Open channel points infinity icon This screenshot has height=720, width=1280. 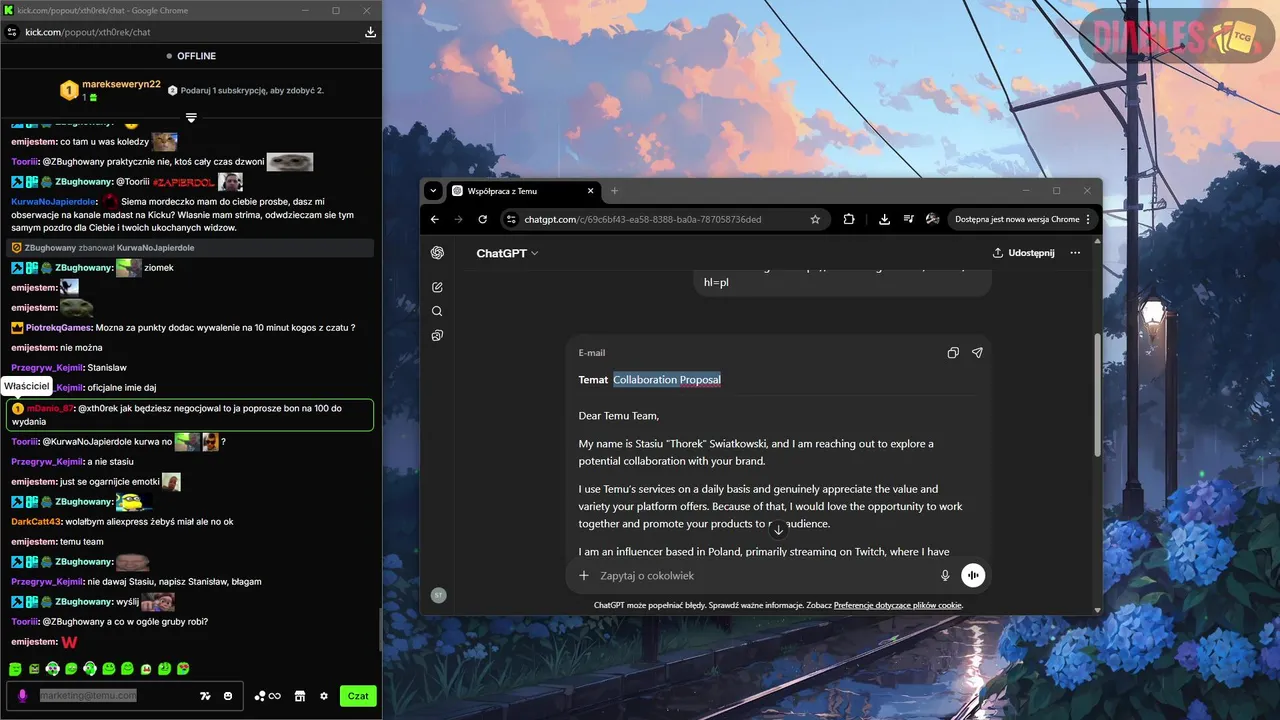(267, 696)
